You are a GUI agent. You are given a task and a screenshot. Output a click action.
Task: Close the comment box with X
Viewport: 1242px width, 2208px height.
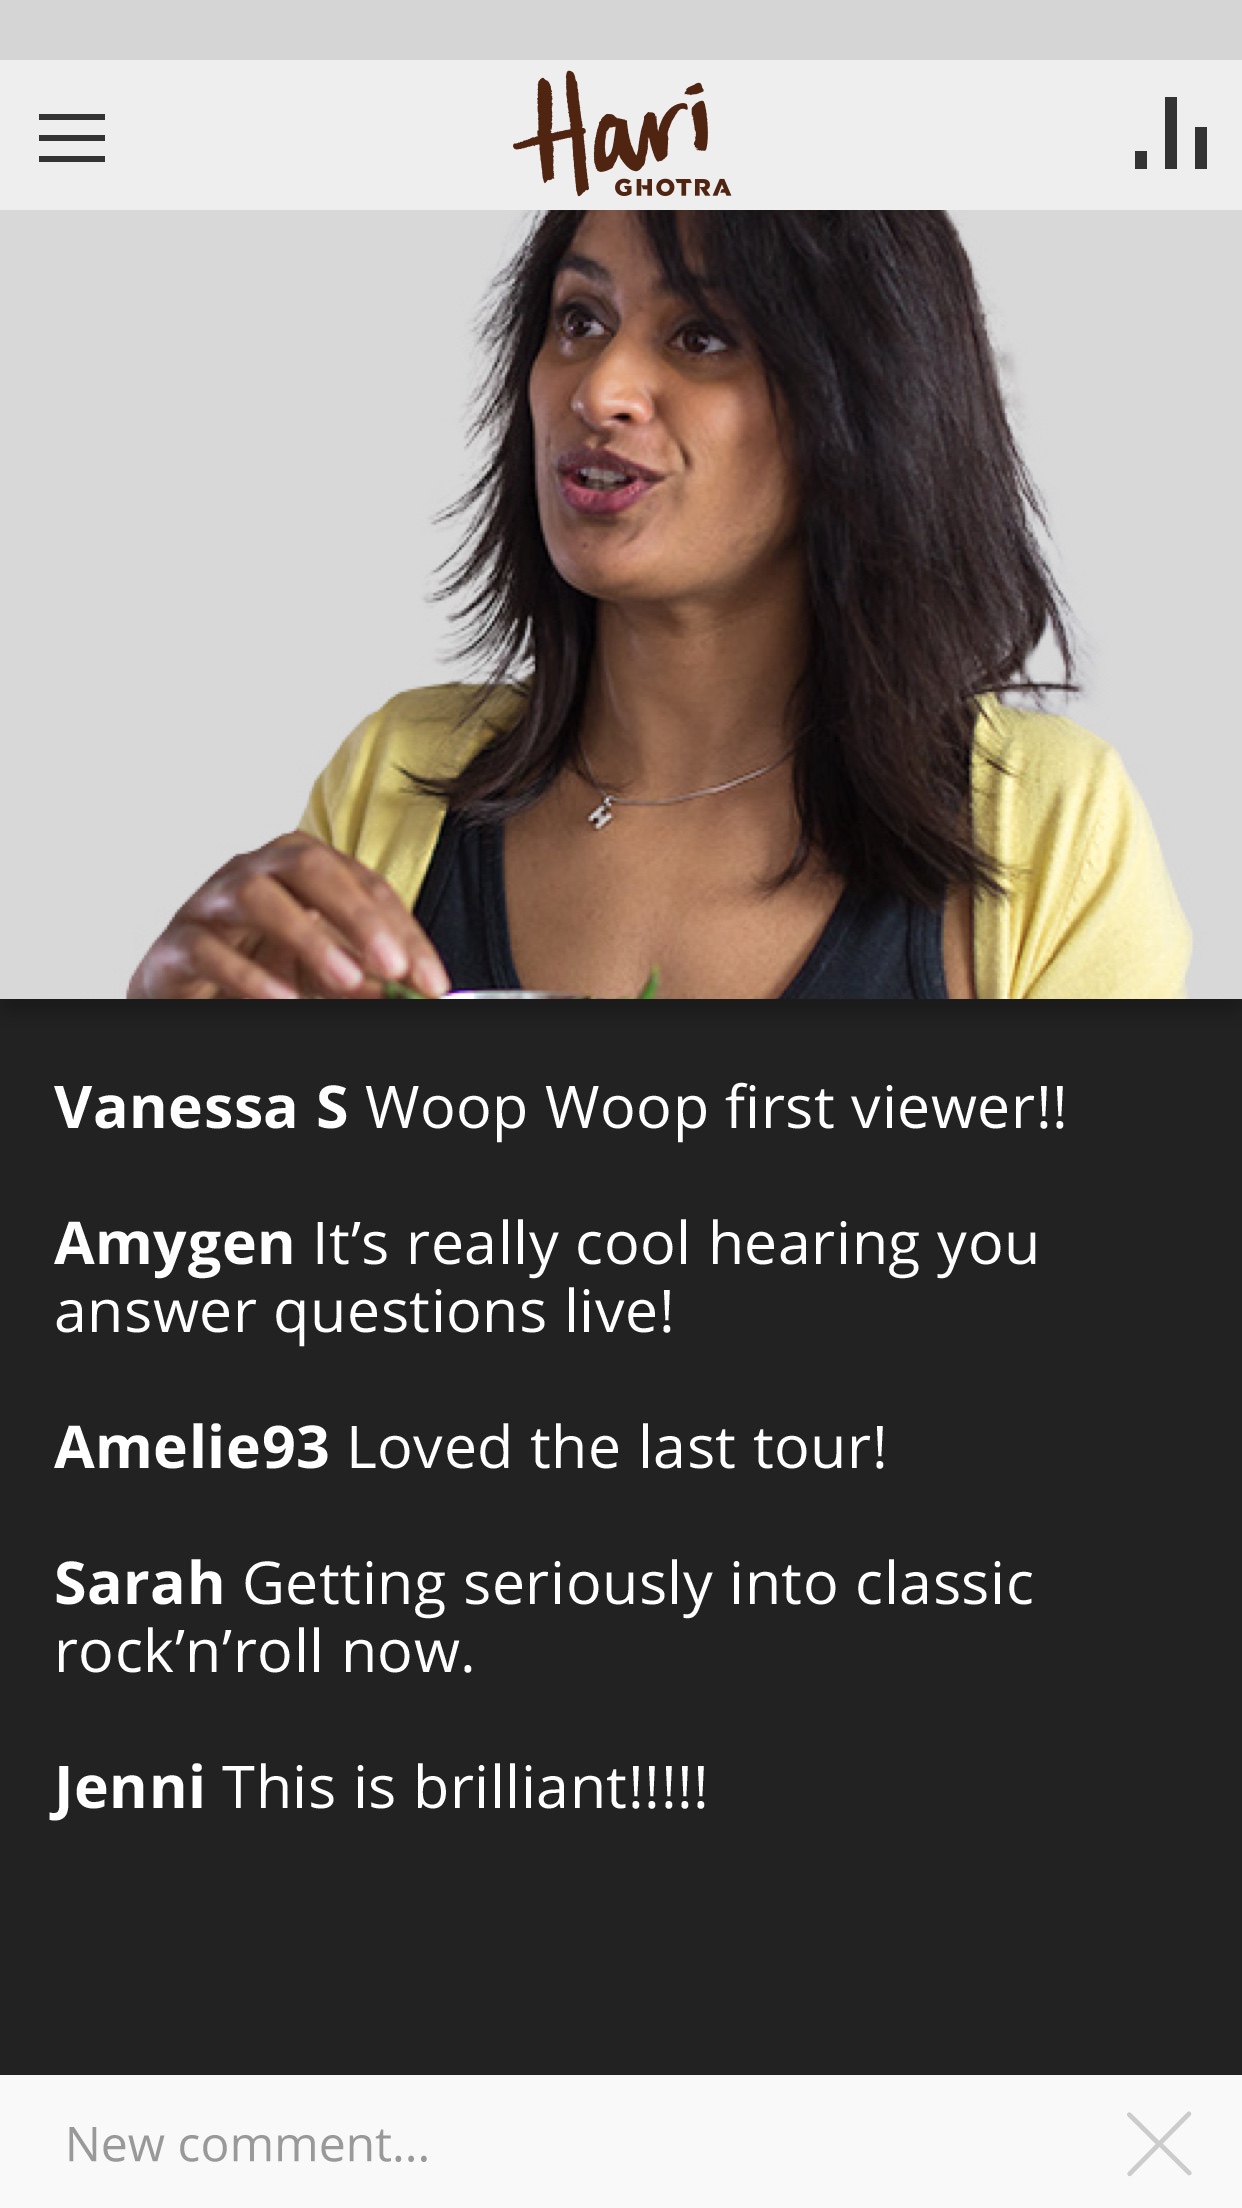point(1159,2143)
